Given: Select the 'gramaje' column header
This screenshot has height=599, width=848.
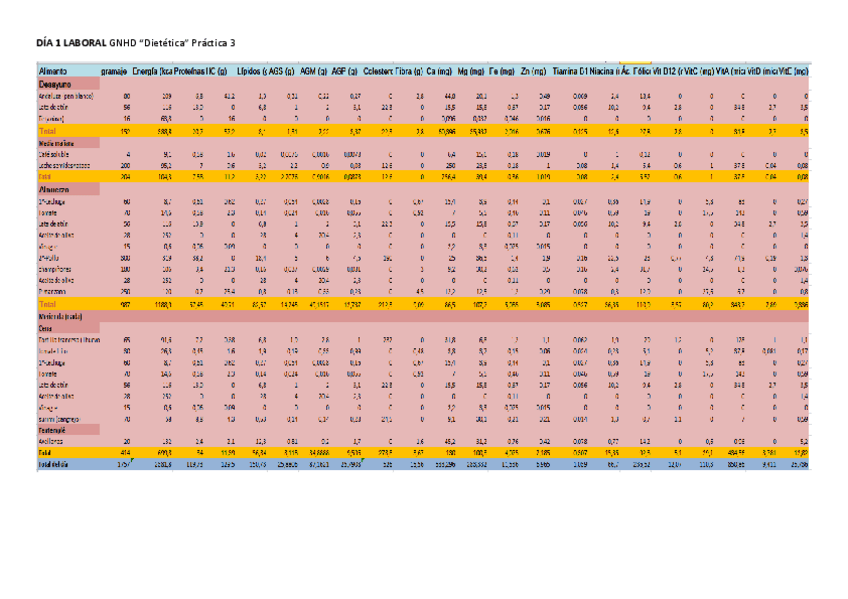Looking at the screenshot, I should 114,71.
